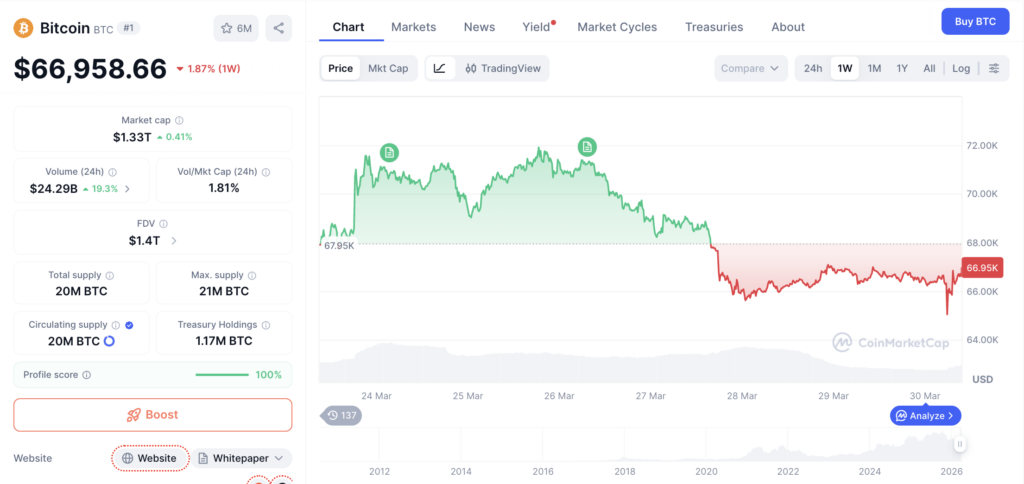
Task: Click info icon beside Profile score
Action: tap(87, 375)
